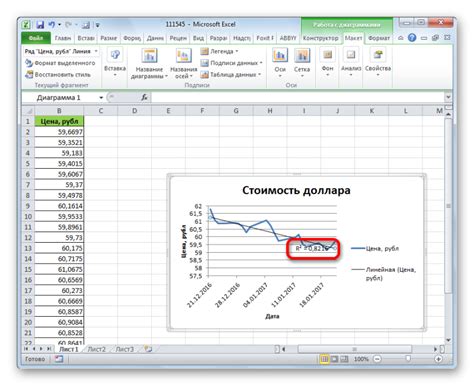Open the Подписи данных dropdown
Image resolution: width=474 pixels, height=386 pixels.
tap(231, 63)
